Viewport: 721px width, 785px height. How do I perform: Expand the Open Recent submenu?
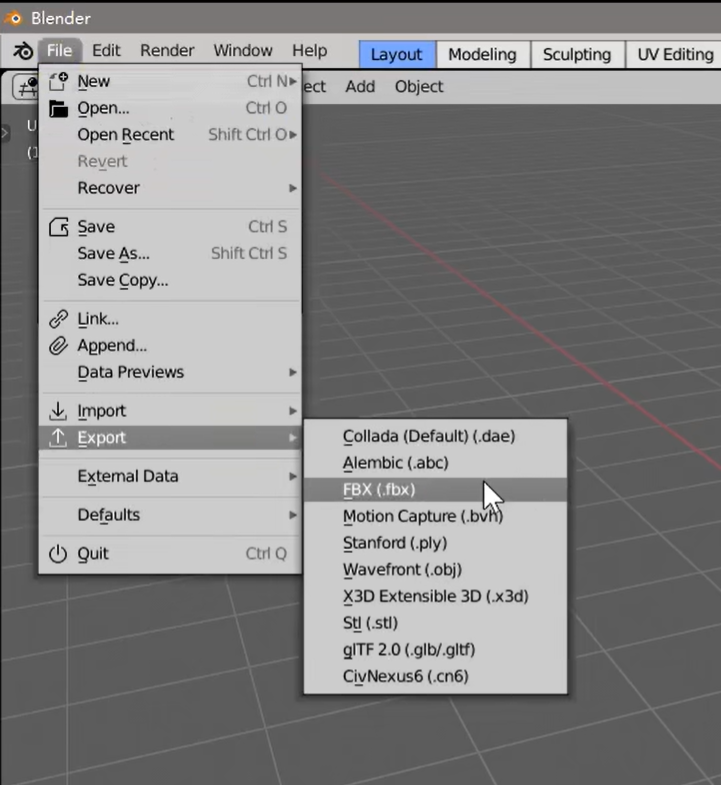point(170,135)
